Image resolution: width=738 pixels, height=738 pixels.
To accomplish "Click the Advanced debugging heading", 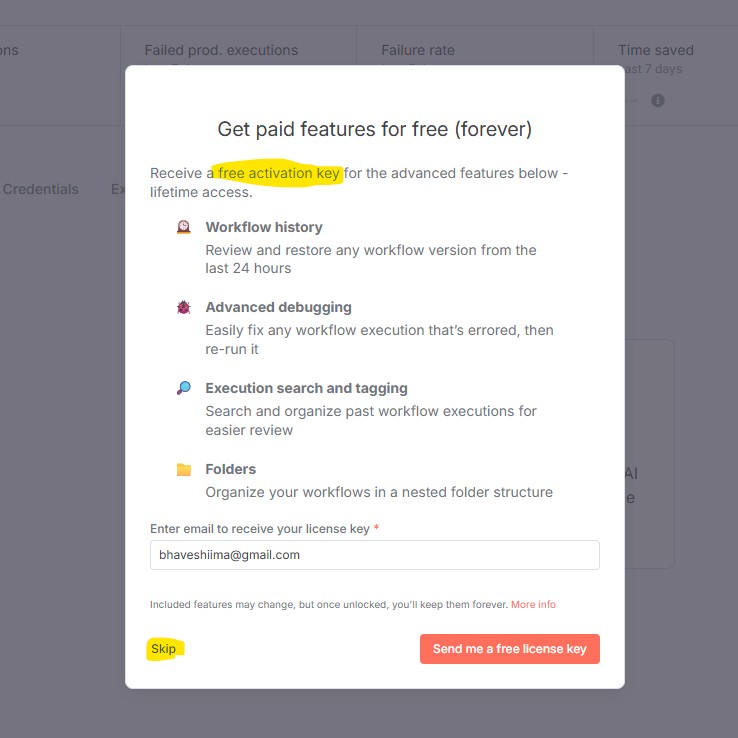I will click(x=278, y=307).
